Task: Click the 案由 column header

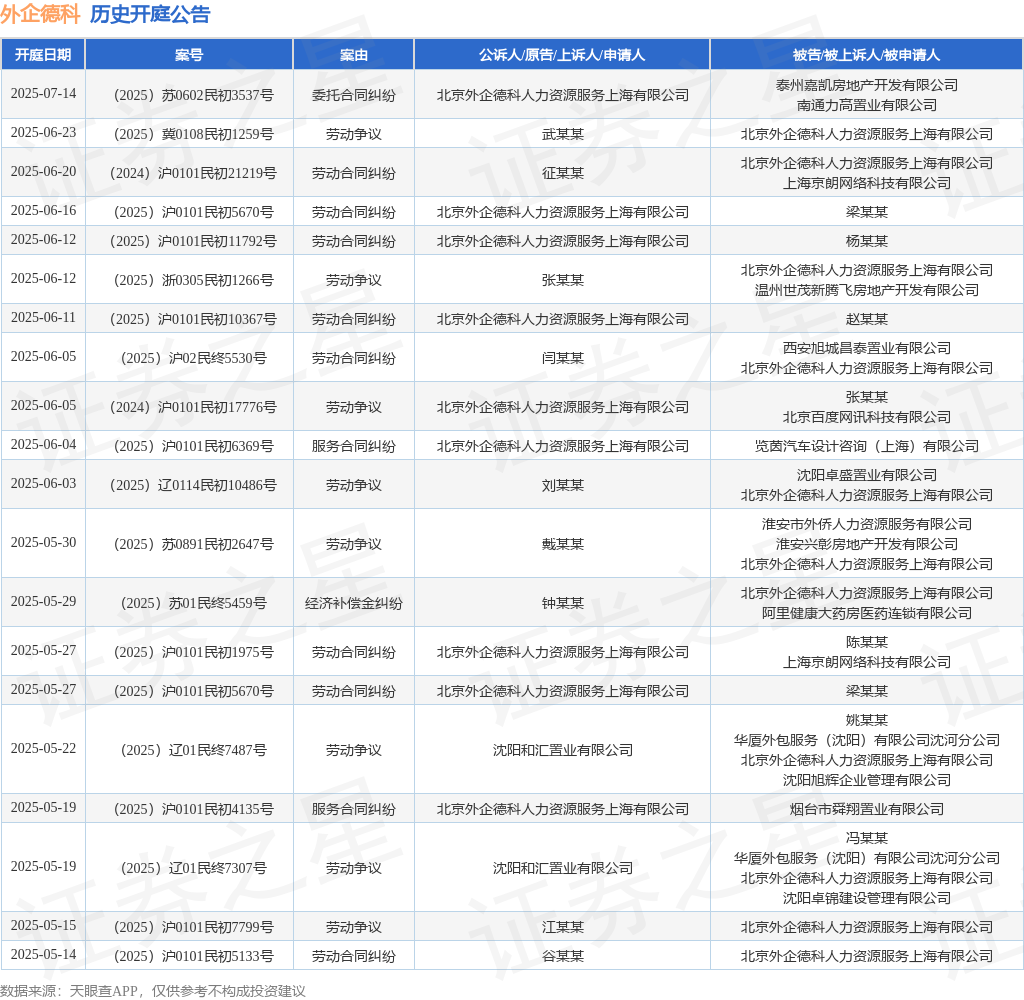Action: tap(353, 55)
